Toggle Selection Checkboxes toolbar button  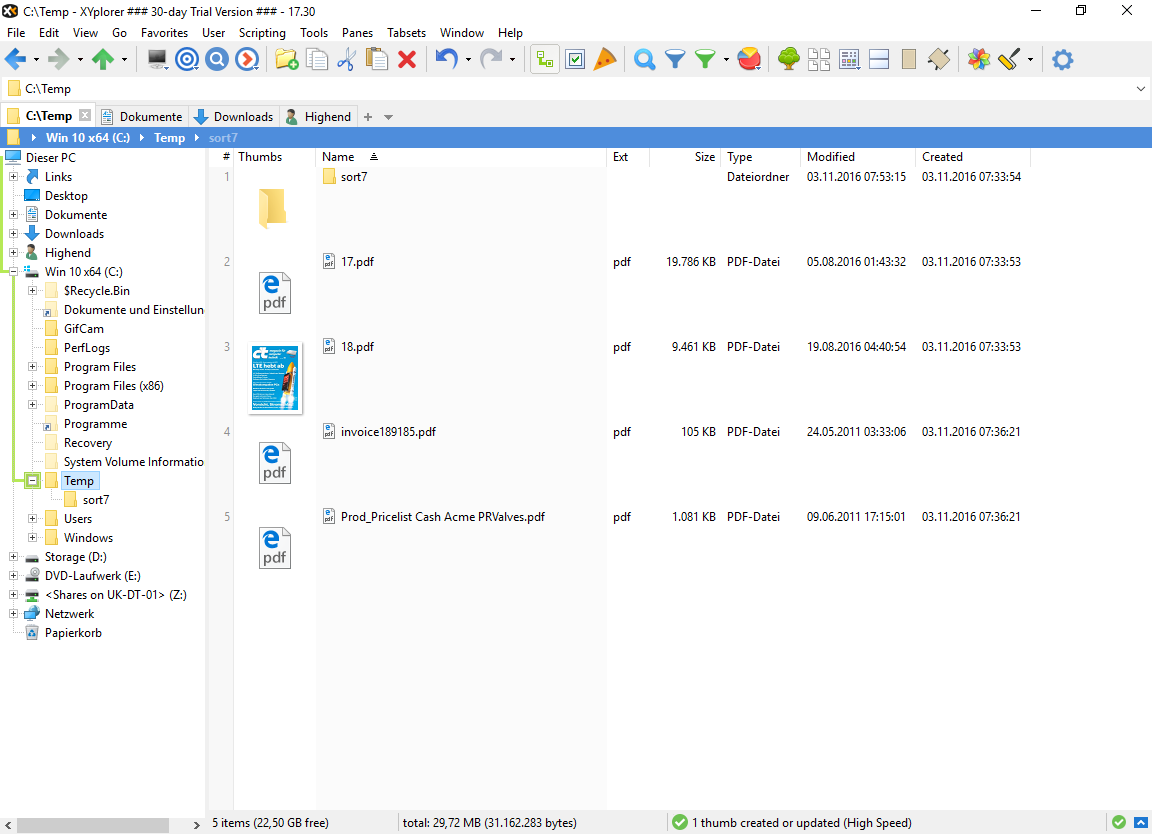click(x=575, y=60)
